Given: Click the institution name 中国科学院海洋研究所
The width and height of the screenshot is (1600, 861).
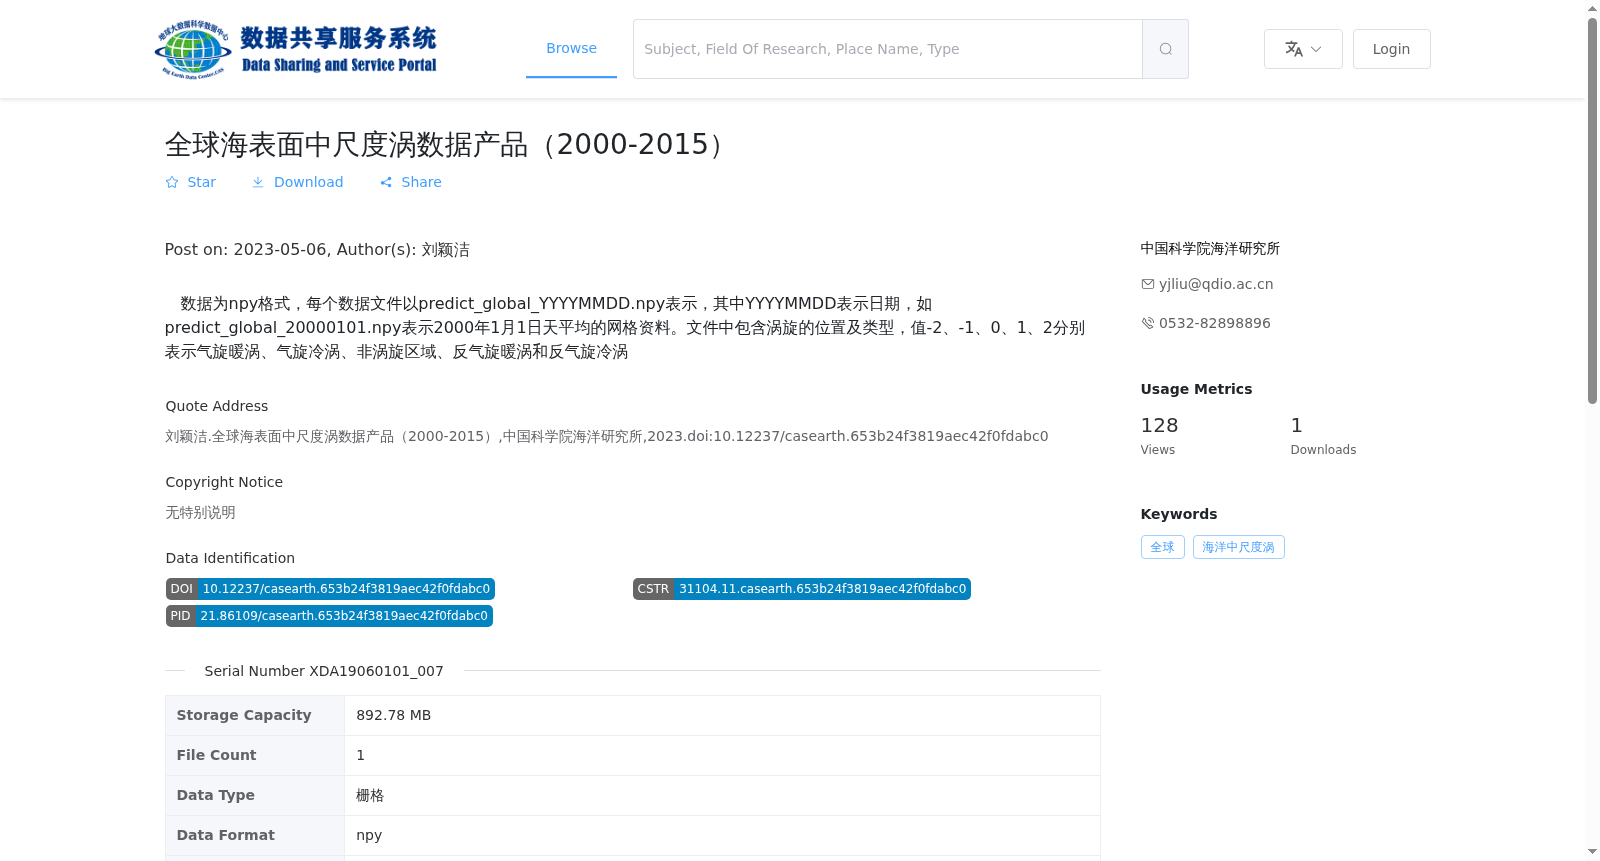Looking at the screenshot, I should pos(1210,248).
